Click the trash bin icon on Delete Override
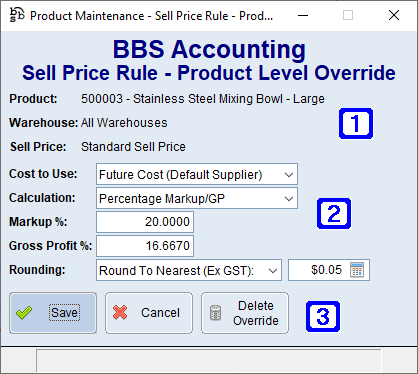This screenshot has width=418, height=374. (215, 313)
